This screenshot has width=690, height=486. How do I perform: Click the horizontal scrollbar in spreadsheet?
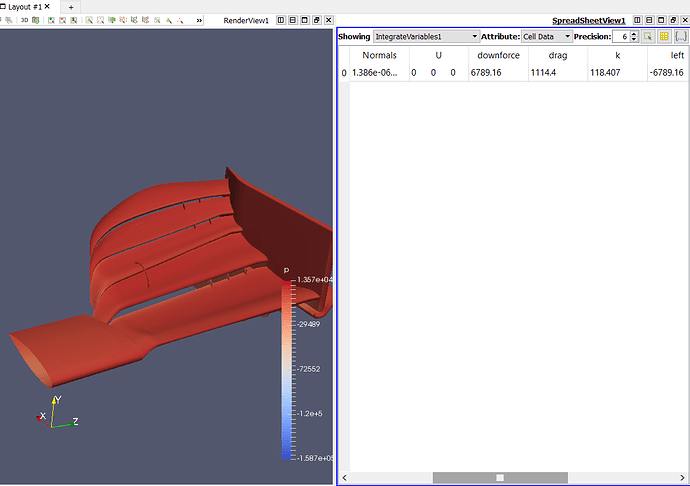(500, 477)
